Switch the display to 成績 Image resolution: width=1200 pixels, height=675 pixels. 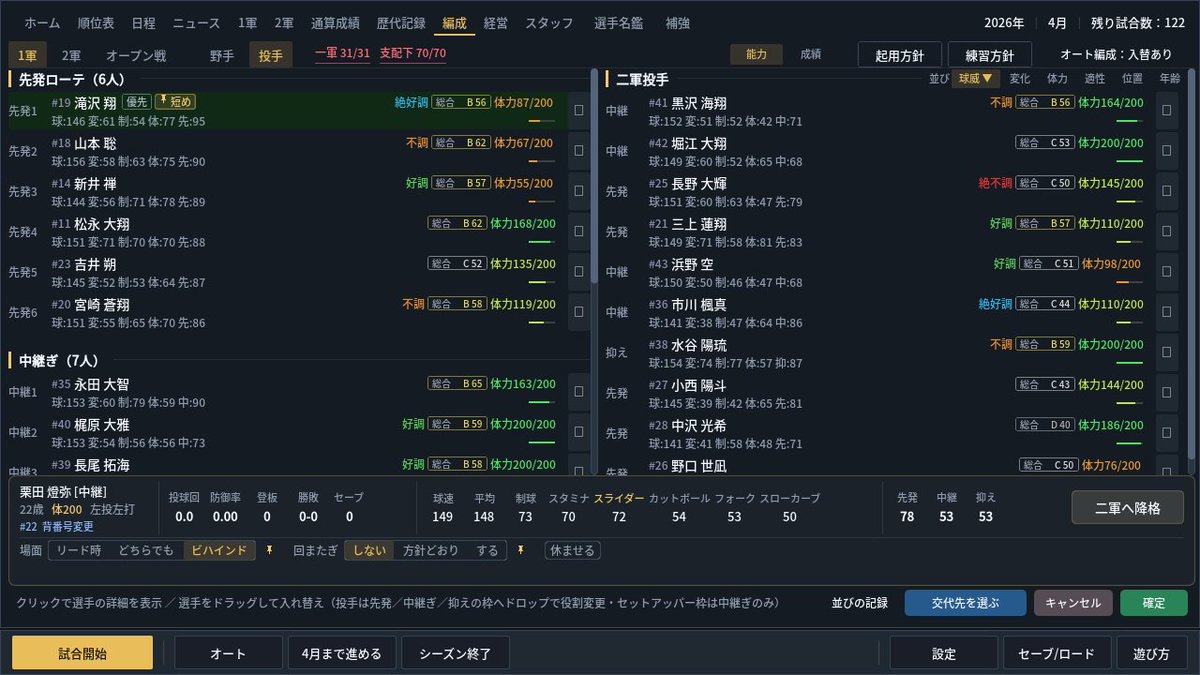[x=811, y=54]
